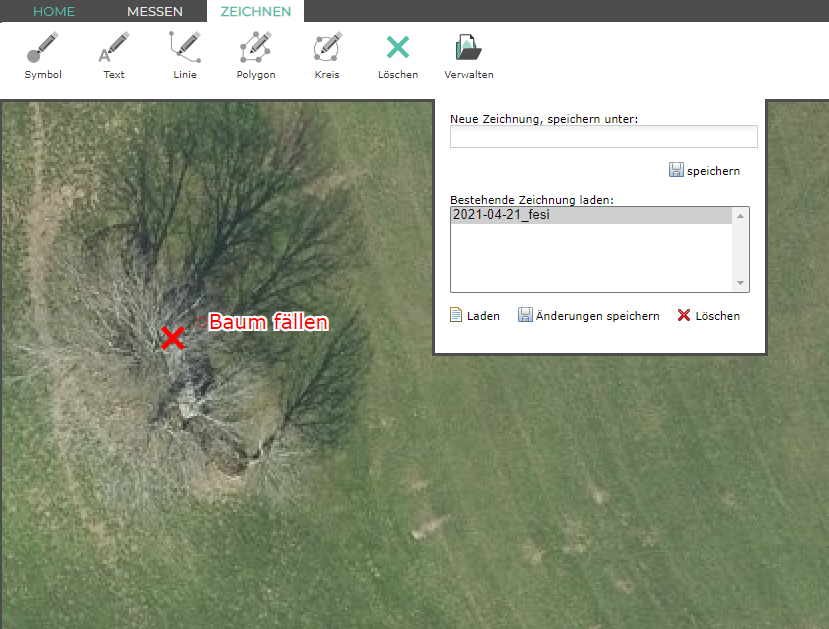Choose the Polygon drawing tool
The width and height of the screenshot is (829, 629).
click(x=256, y=49)
